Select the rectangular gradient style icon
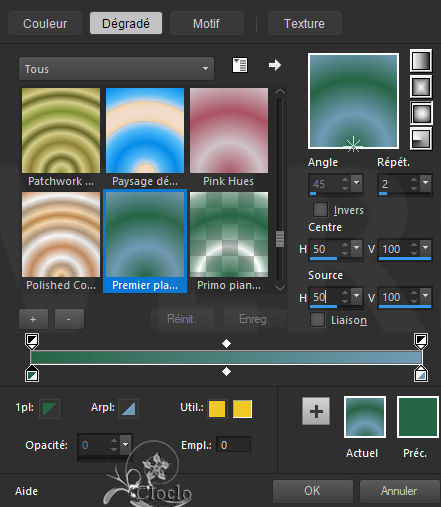Screen dimensions: 441x507 click(421, 87)
